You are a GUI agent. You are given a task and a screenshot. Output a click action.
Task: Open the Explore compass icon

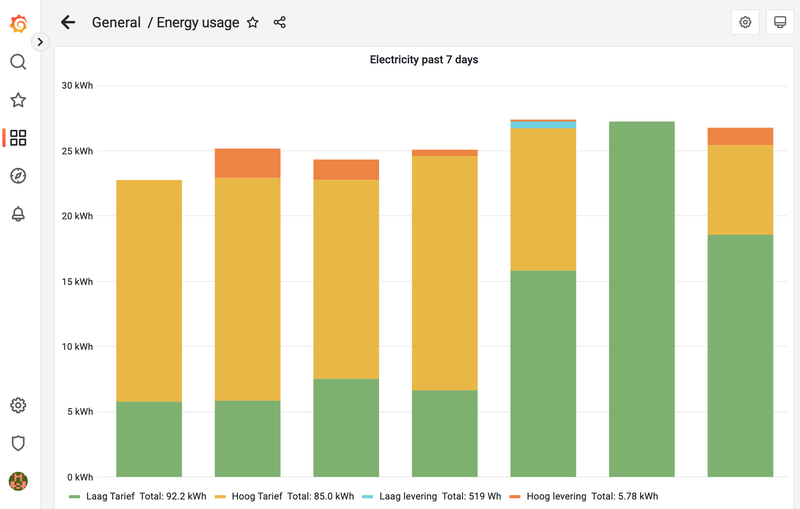click(18, 176)
